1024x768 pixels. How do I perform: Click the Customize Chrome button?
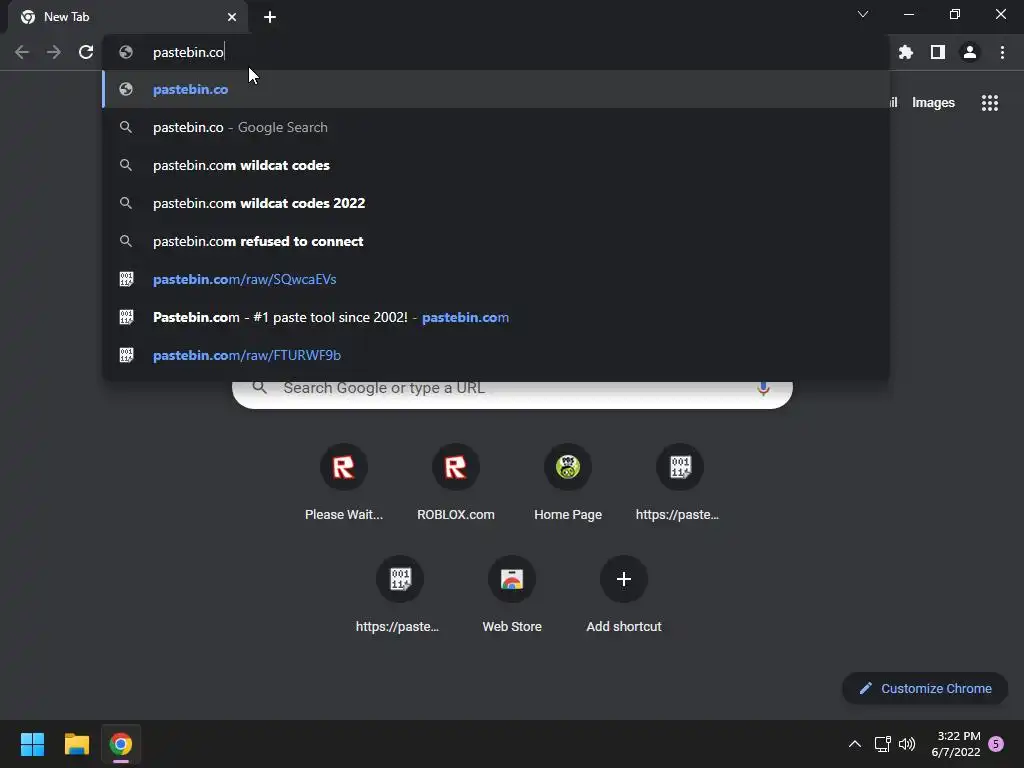[925, 688]
